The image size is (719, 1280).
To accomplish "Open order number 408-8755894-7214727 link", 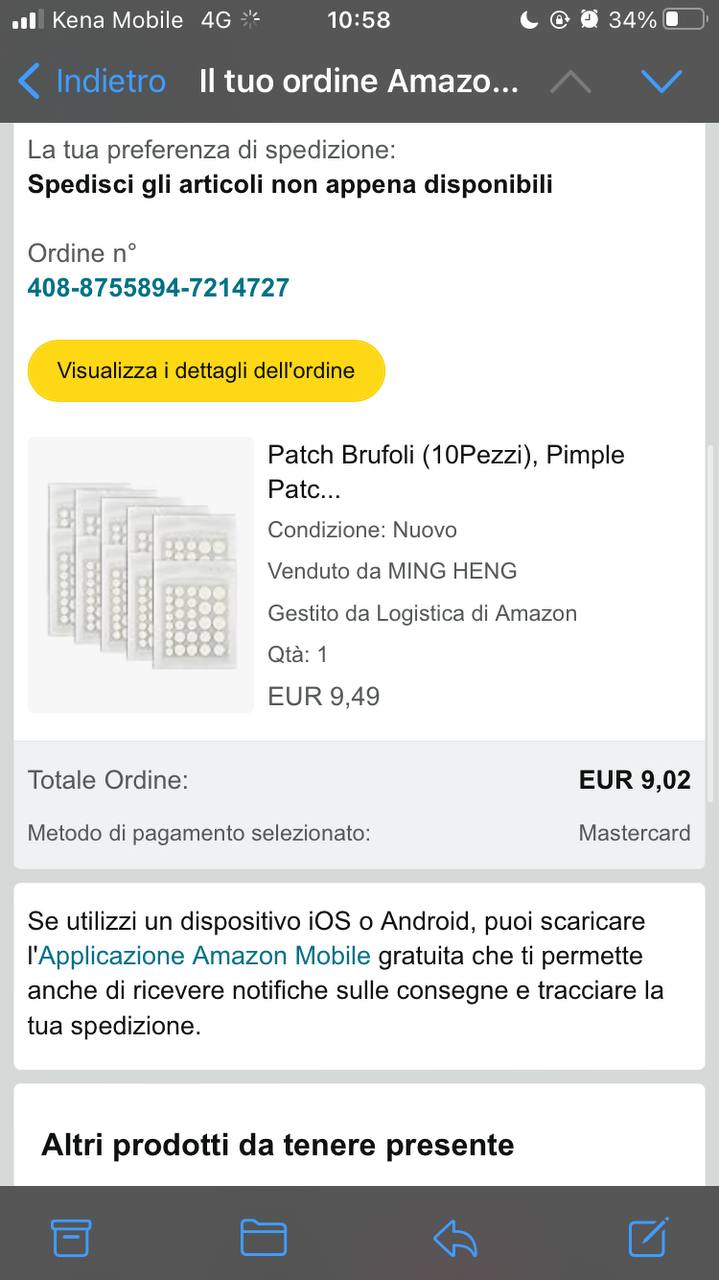I will click(158, 288).
